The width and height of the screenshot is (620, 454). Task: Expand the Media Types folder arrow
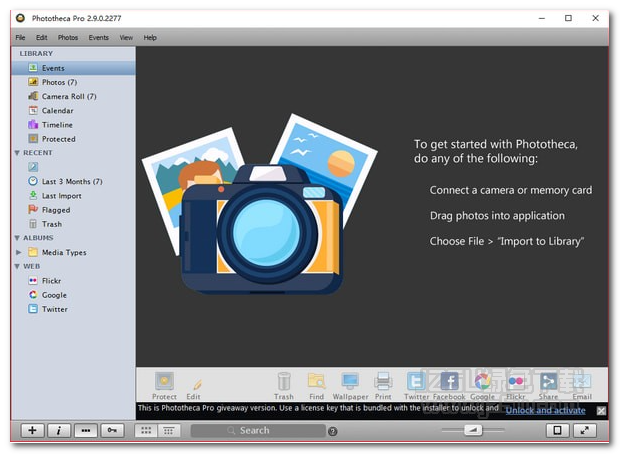point(18,252)
